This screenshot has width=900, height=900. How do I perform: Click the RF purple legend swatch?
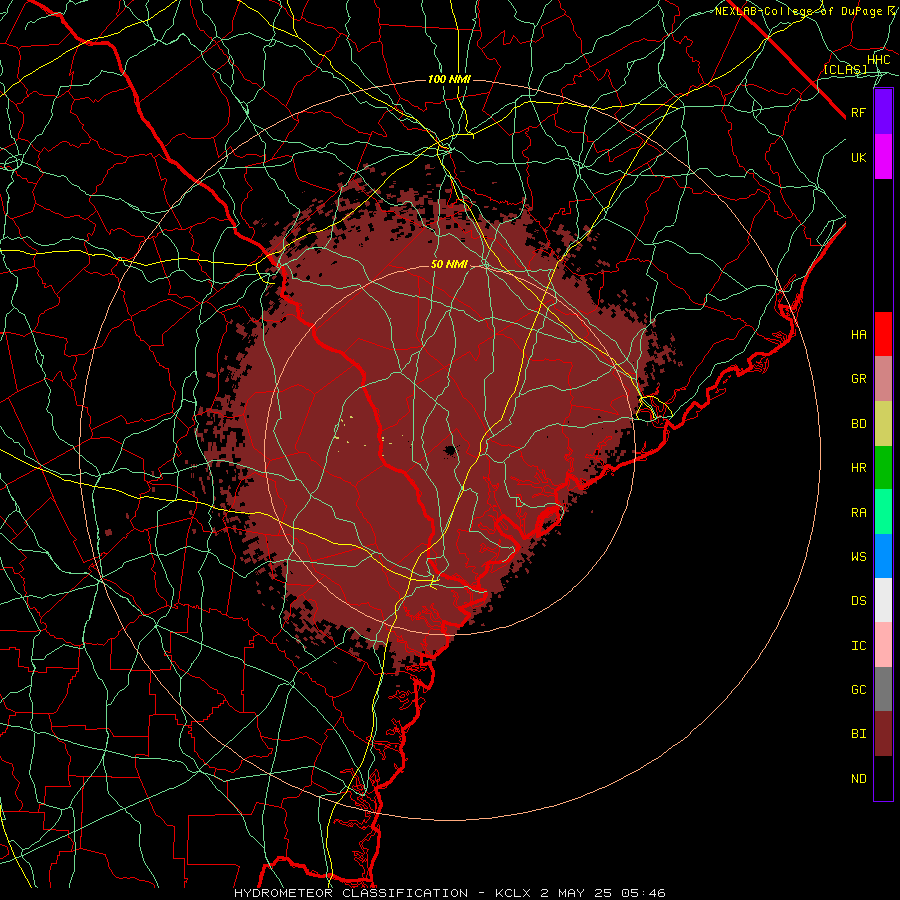click(x=883, y=112)
